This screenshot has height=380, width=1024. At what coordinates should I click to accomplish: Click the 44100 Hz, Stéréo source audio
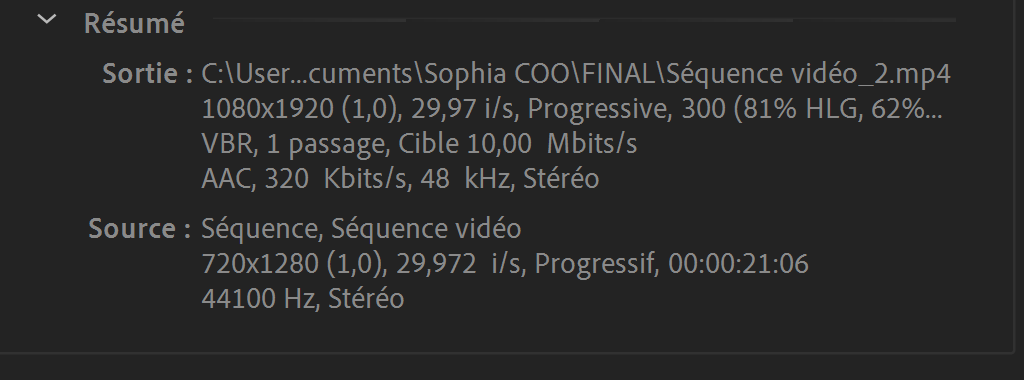point(303,298)
